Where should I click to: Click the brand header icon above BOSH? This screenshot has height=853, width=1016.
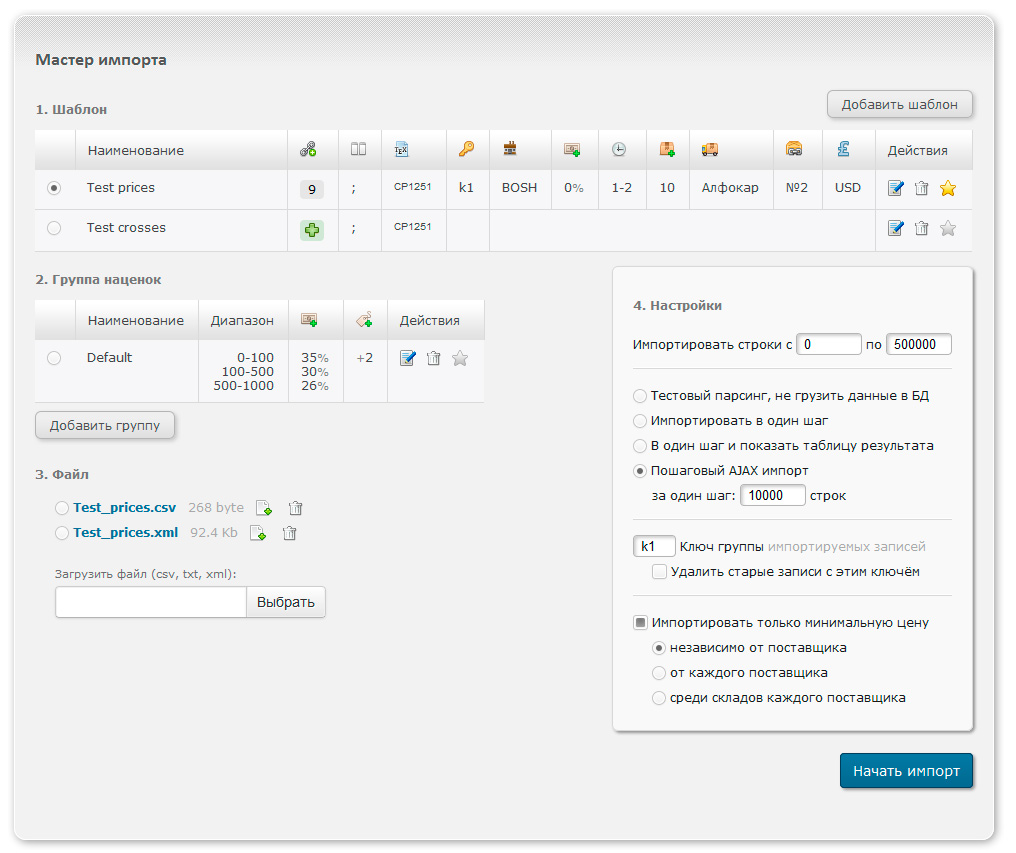click(510, 148)
